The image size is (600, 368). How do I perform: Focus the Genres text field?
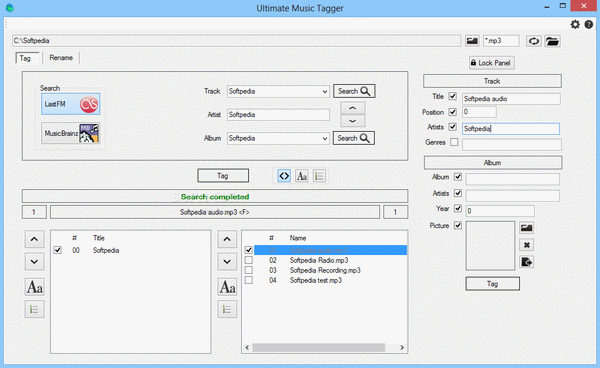point(512,145)
